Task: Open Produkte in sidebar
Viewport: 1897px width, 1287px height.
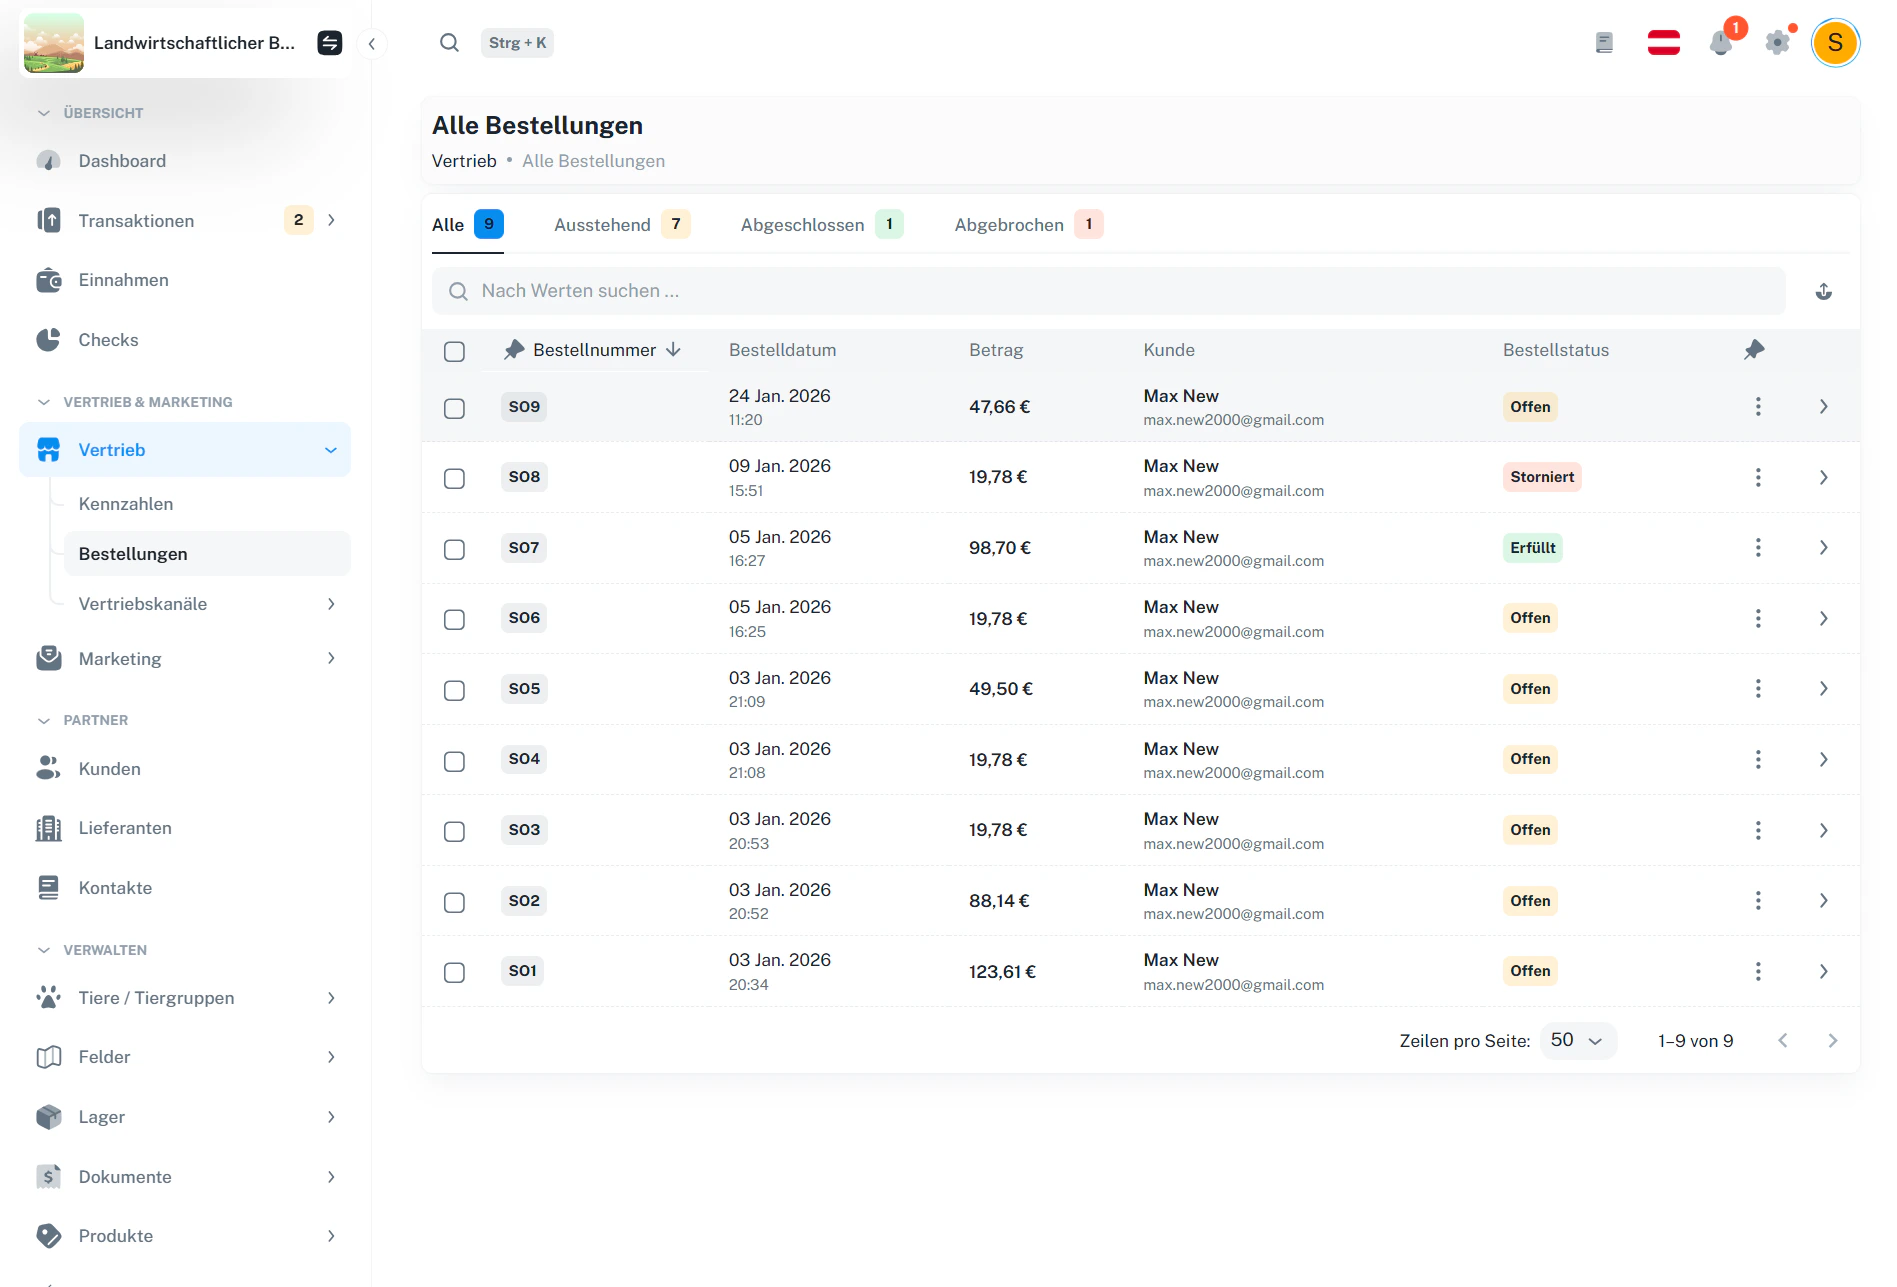Action: 185,1236
